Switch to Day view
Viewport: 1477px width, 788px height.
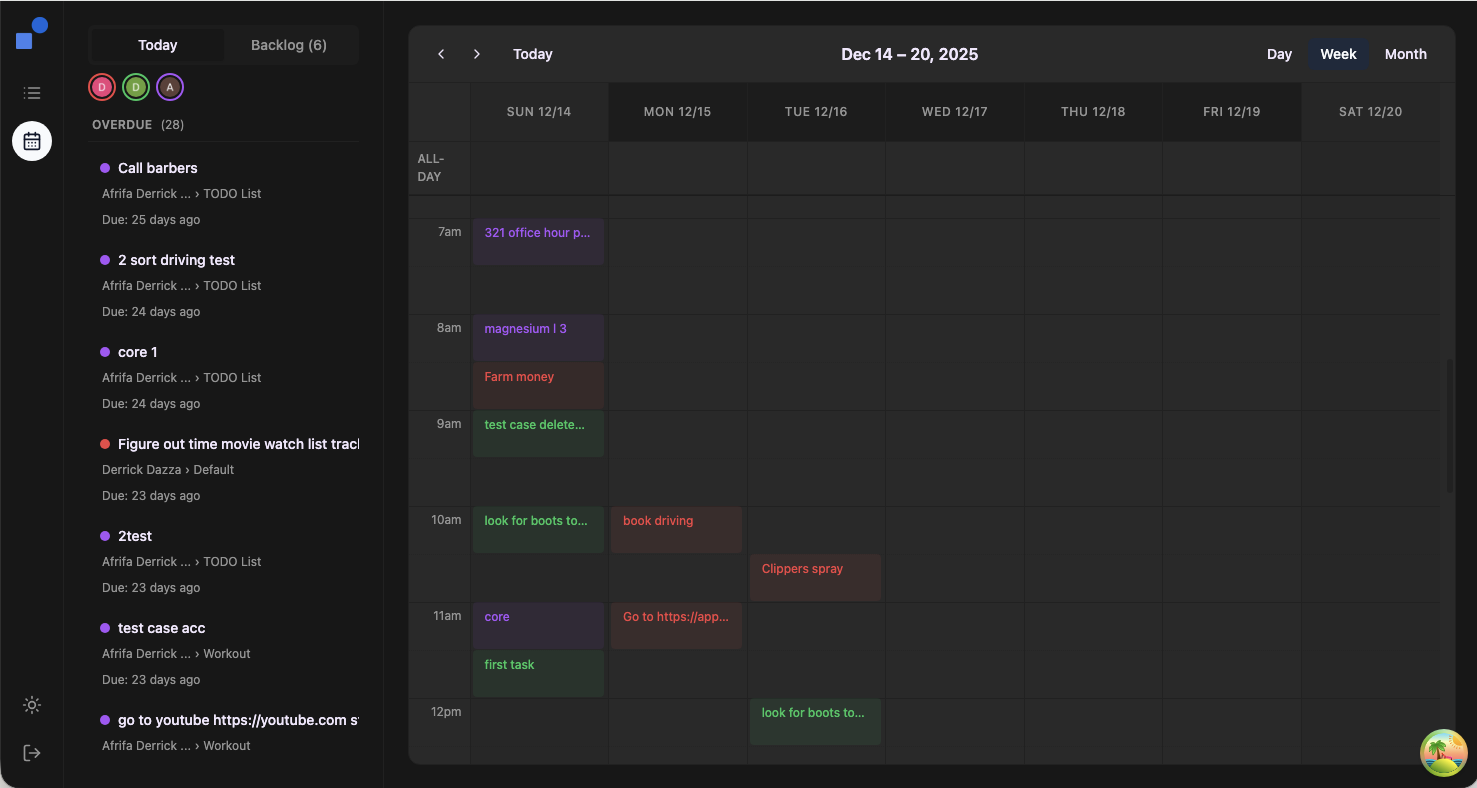(1279, 53)
